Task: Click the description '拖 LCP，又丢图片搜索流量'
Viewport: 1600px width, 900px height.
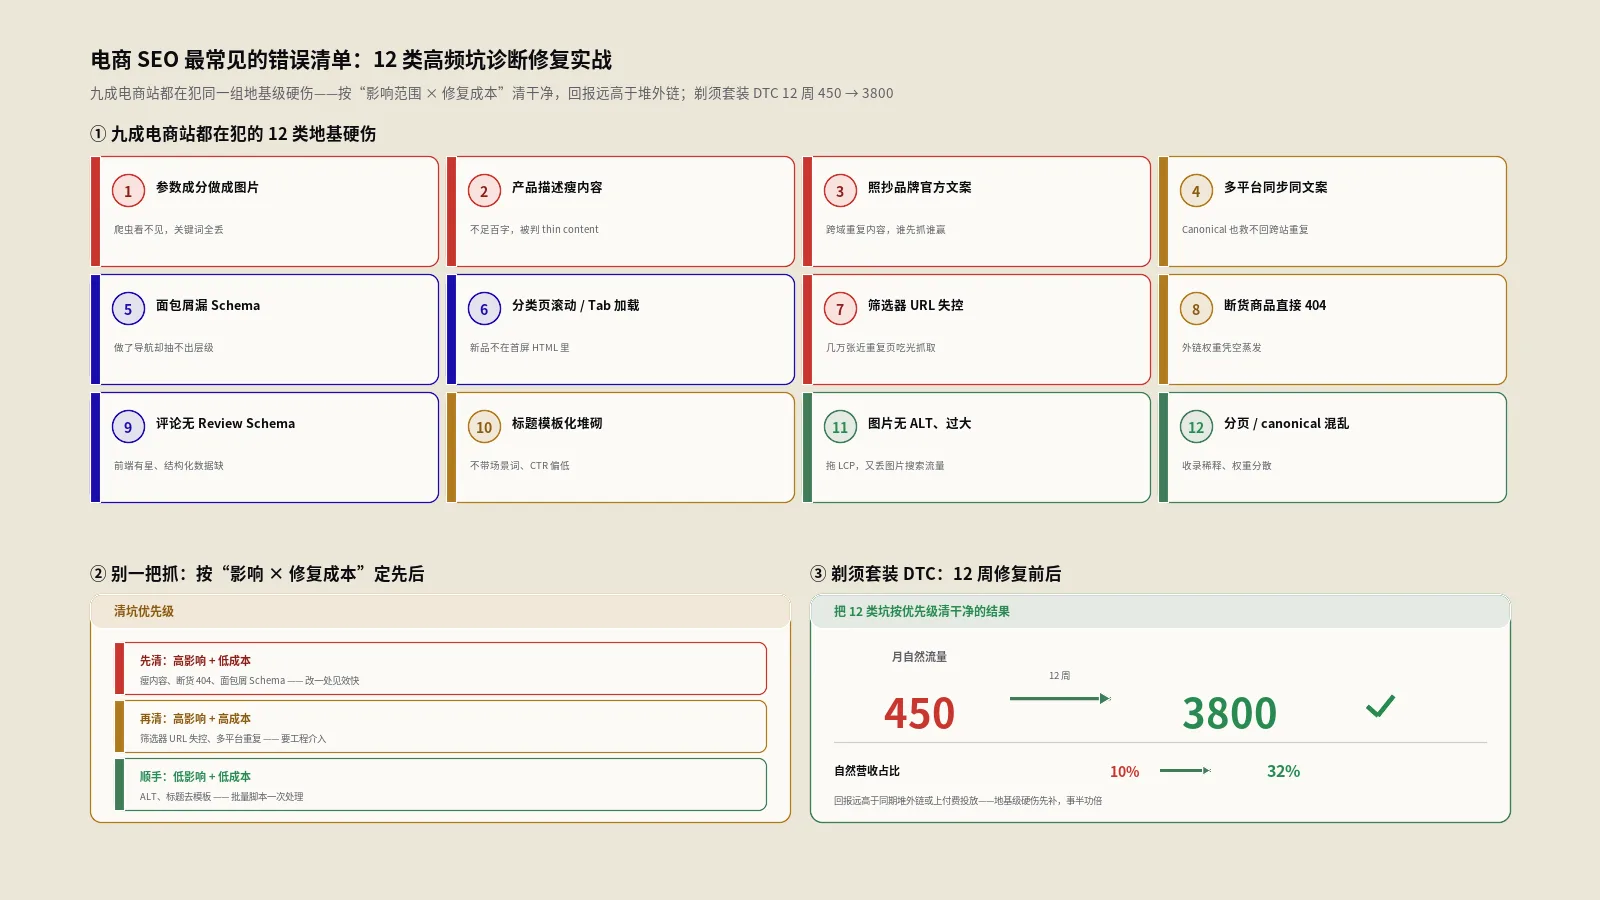Action: pyautogui.click(x=885, y=465)
